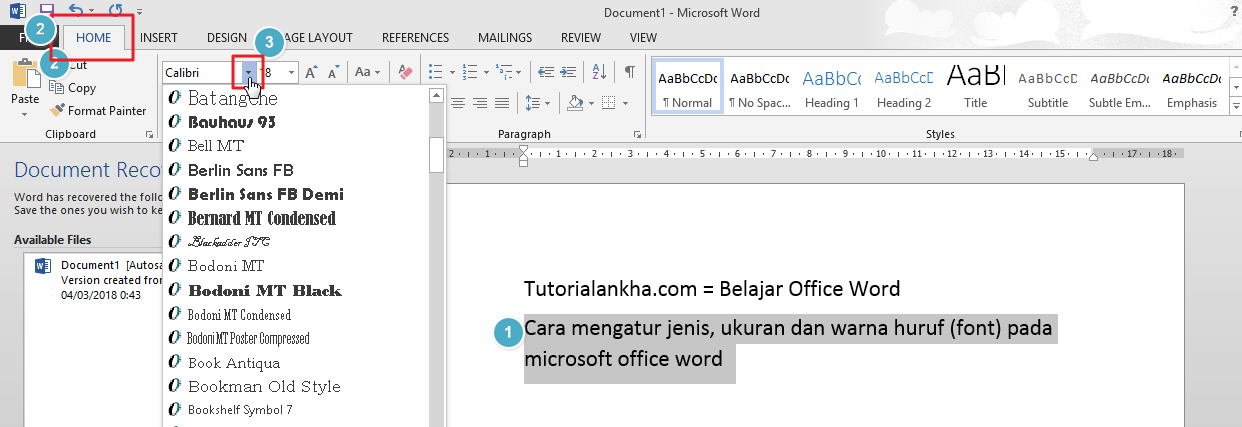
Task: Apply the No Spacing style
Action: click(x=759, y=88)
